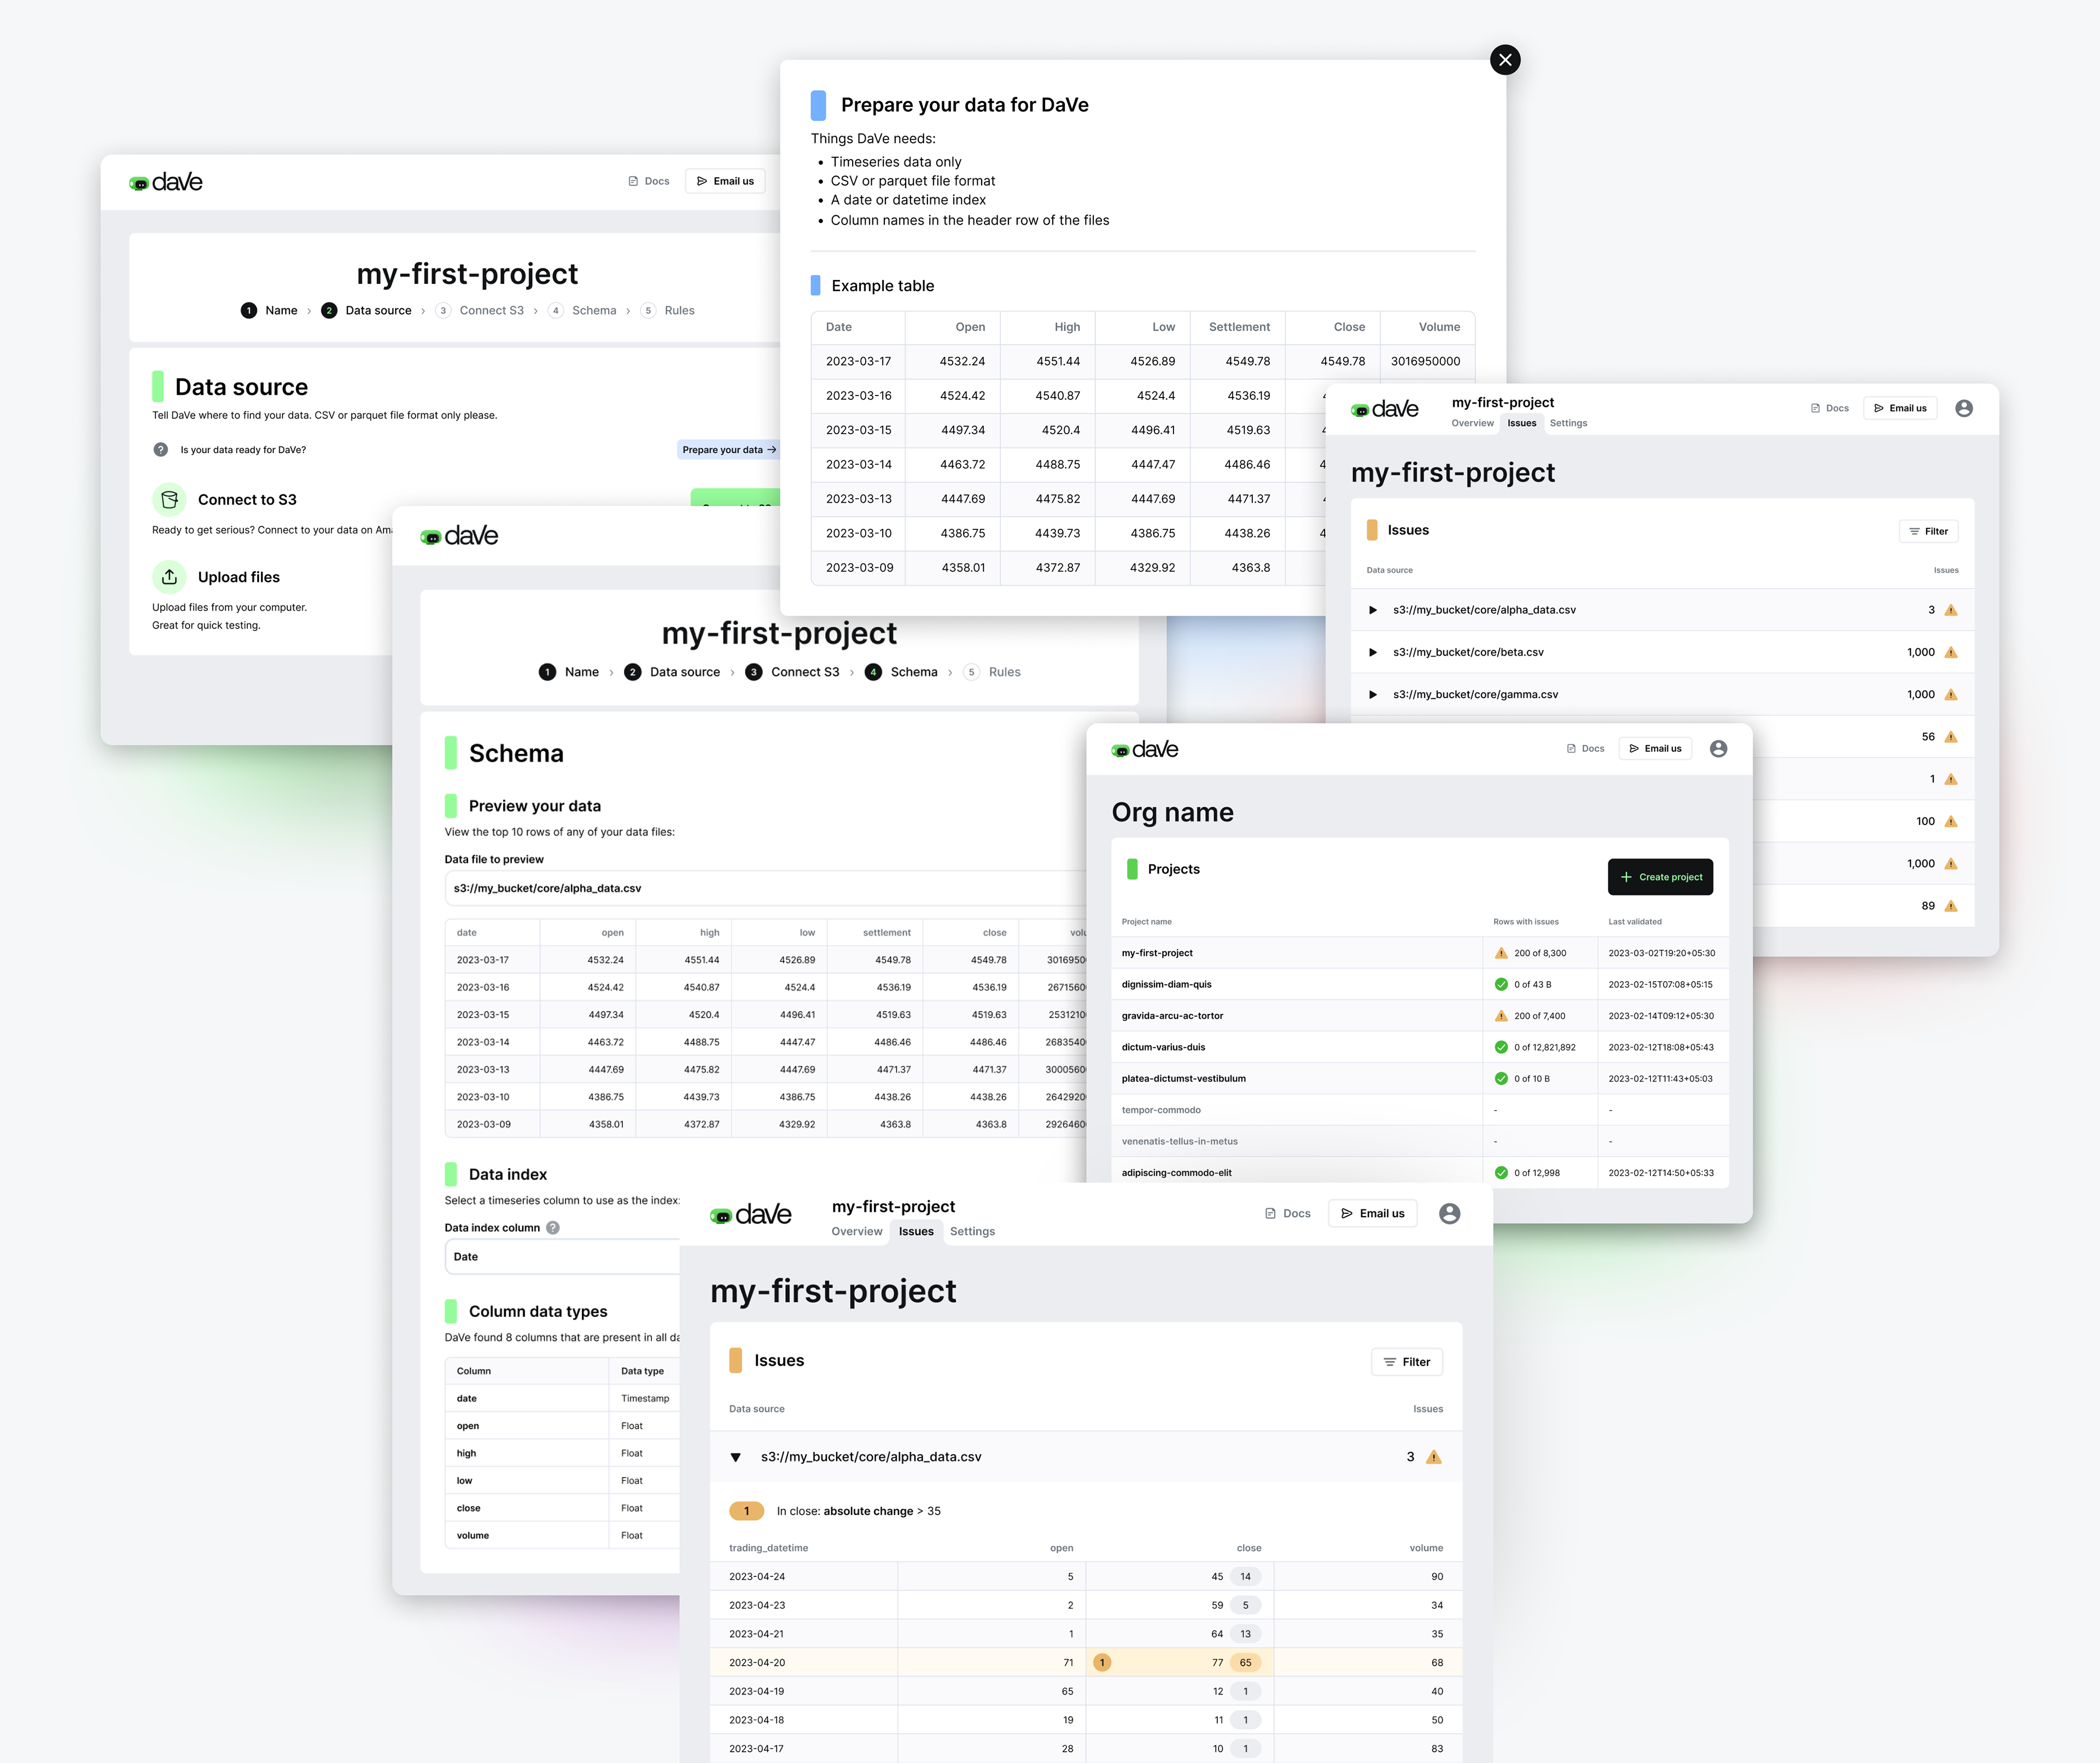Expand the s3 beta.csv data source row
This screenshot has width=2100, height=1763.
pos(1373,652)
